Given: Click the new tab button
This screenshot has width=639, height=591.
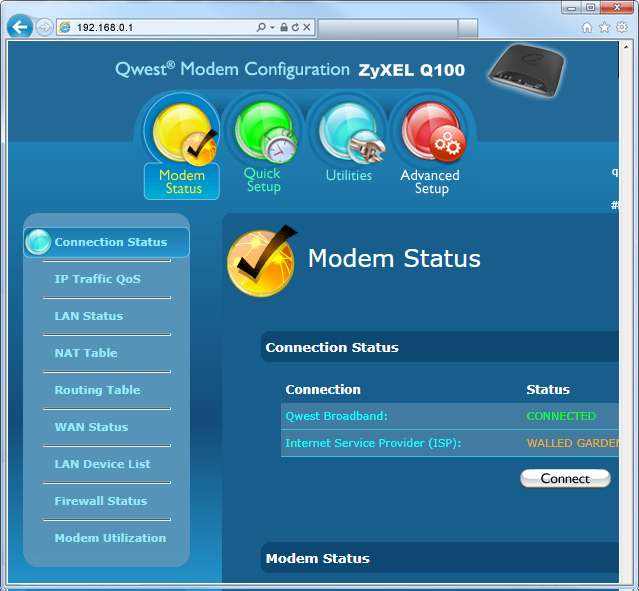Looking at the screenshot, I should pyautogui.click(x=467, y=28).
